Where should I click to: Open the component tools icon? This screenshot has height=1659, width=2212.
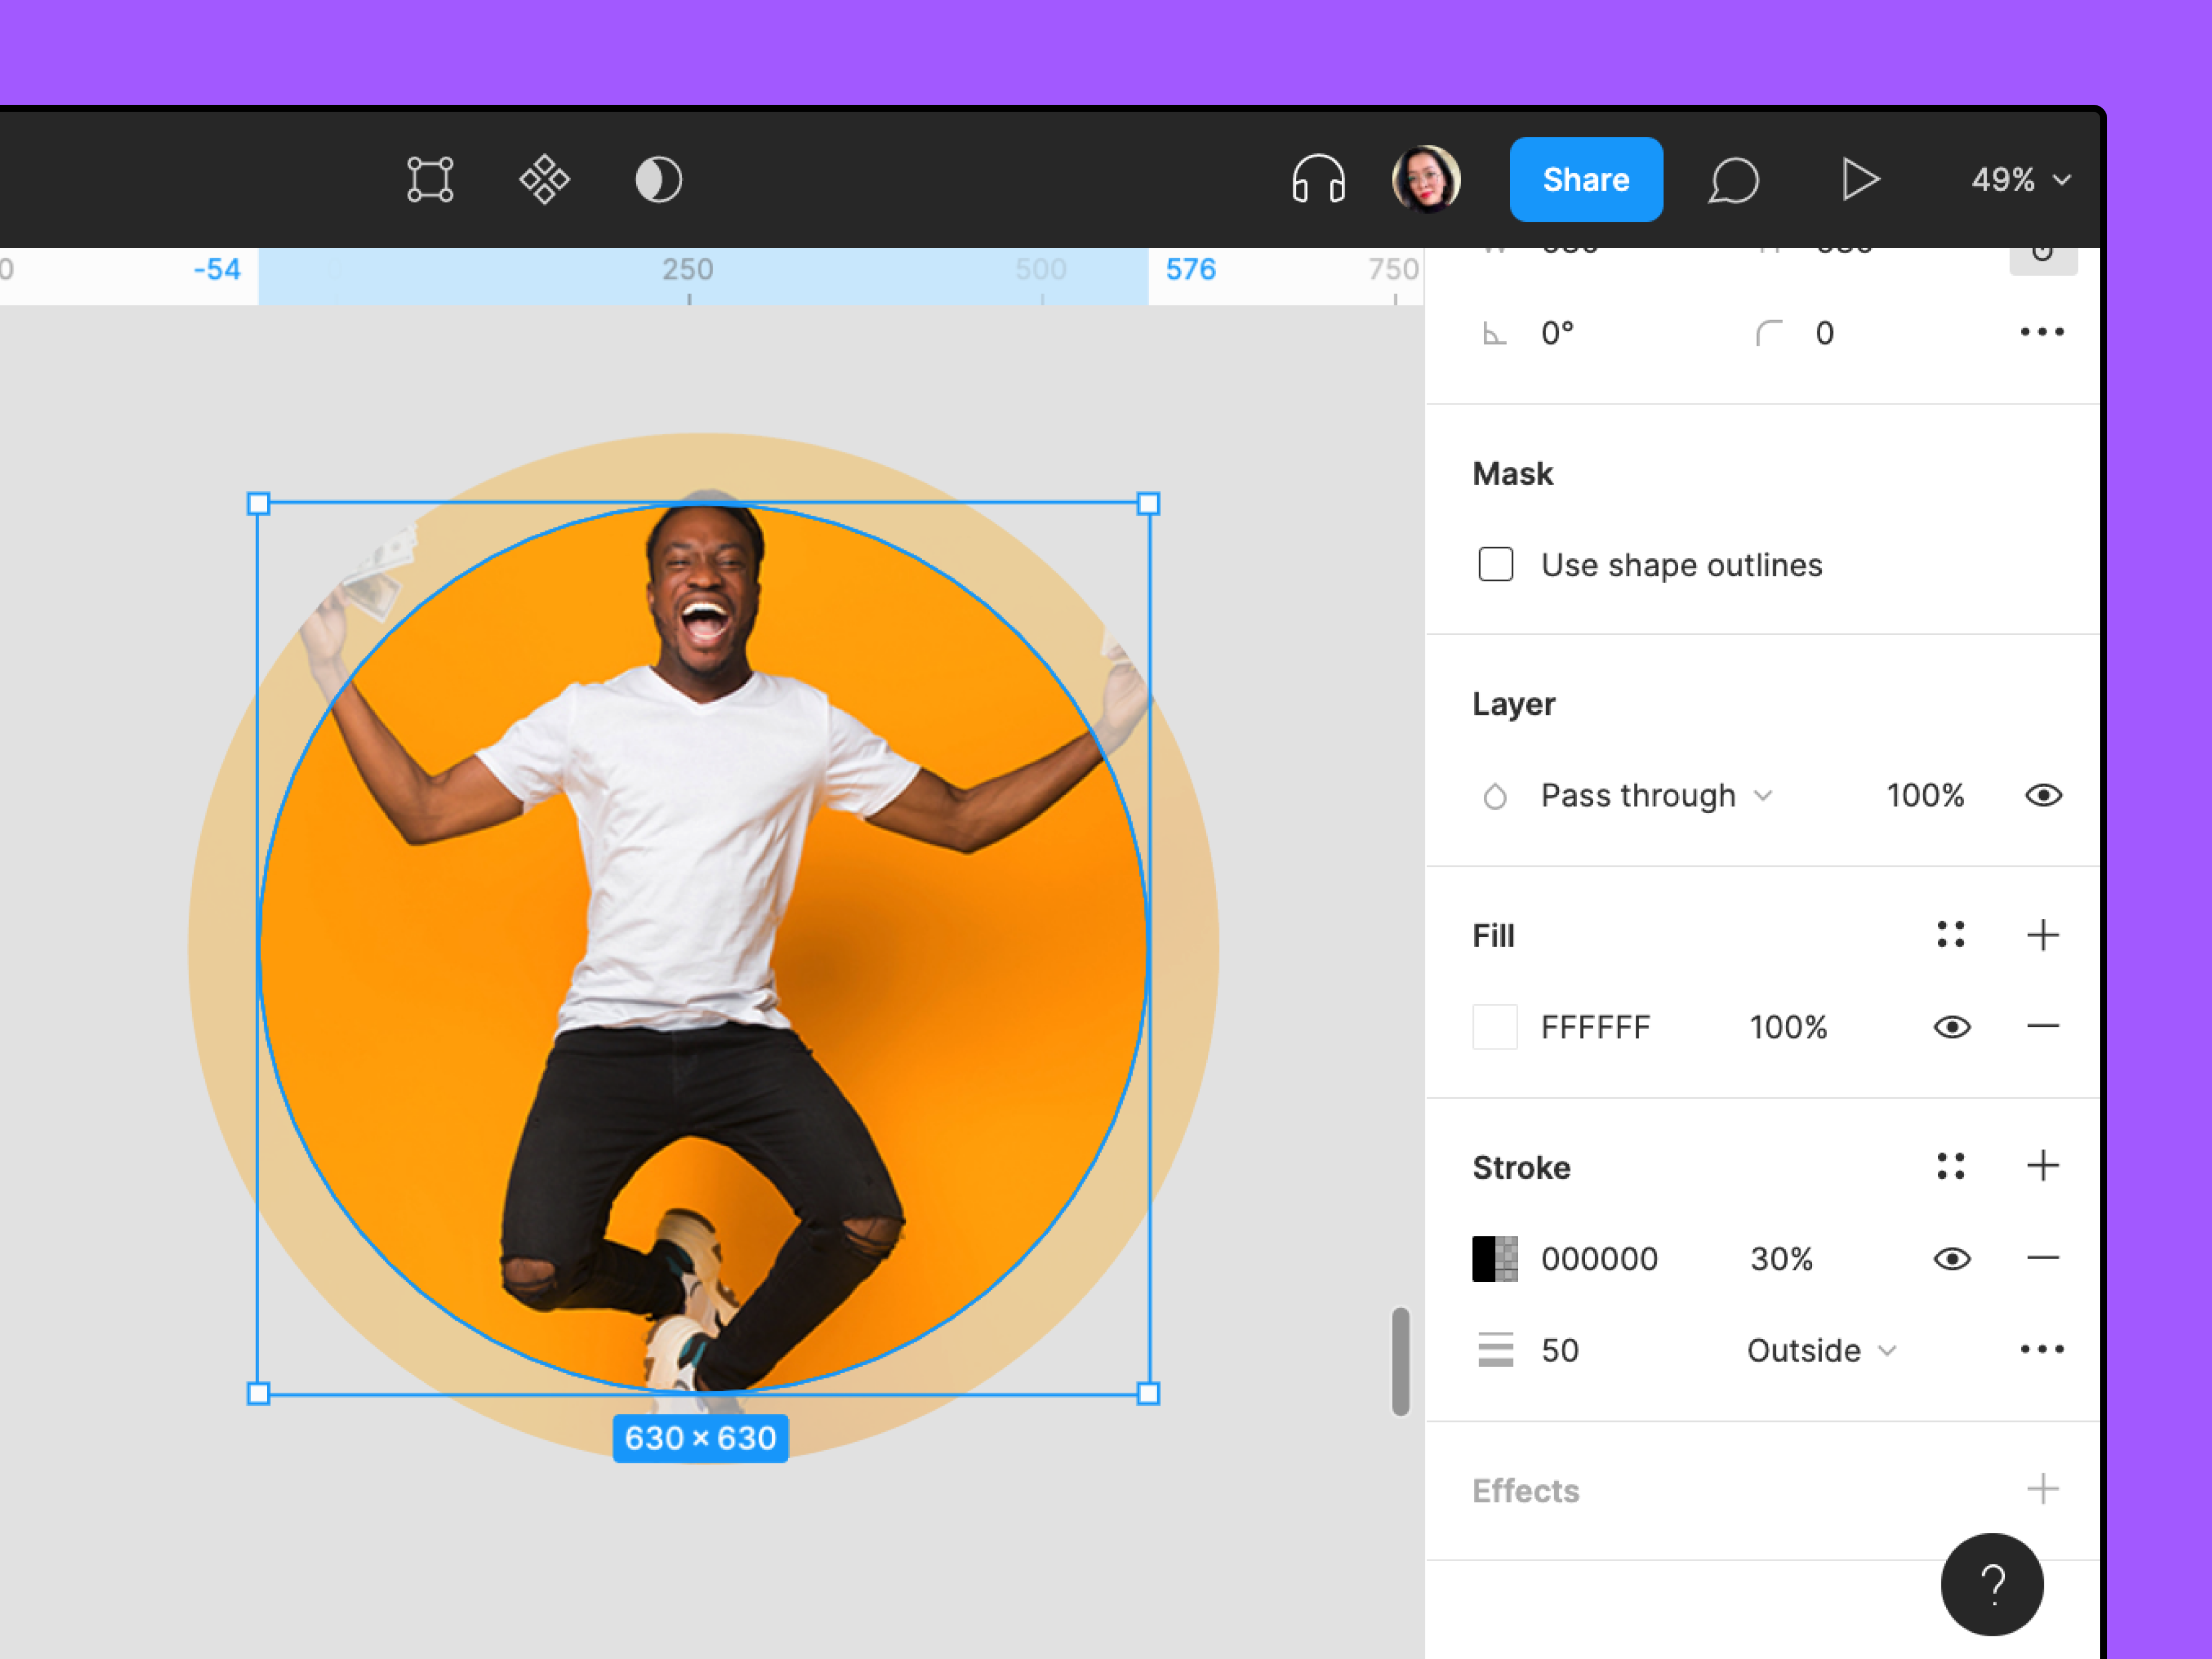click(544, 179)
